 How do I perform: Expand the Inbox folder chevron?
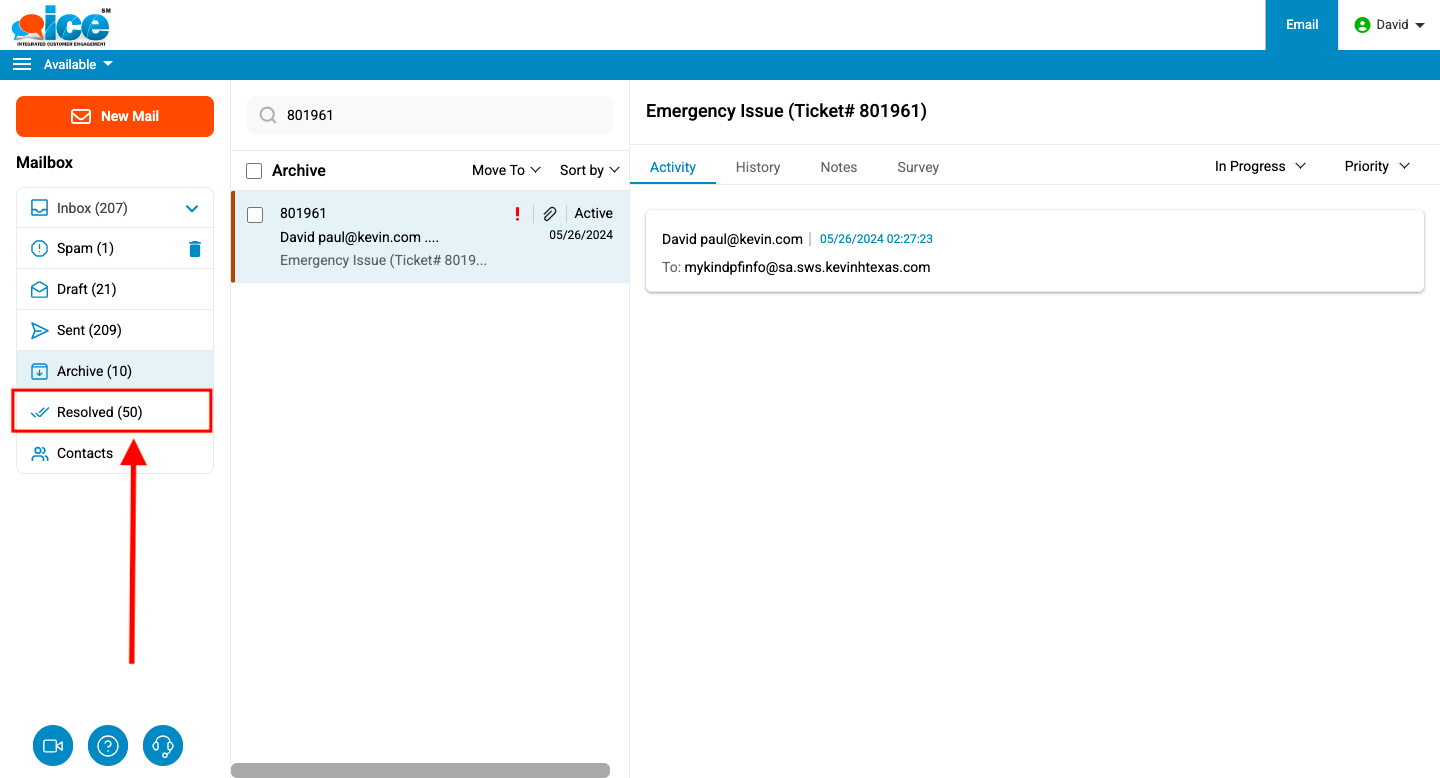pos(192,209)
